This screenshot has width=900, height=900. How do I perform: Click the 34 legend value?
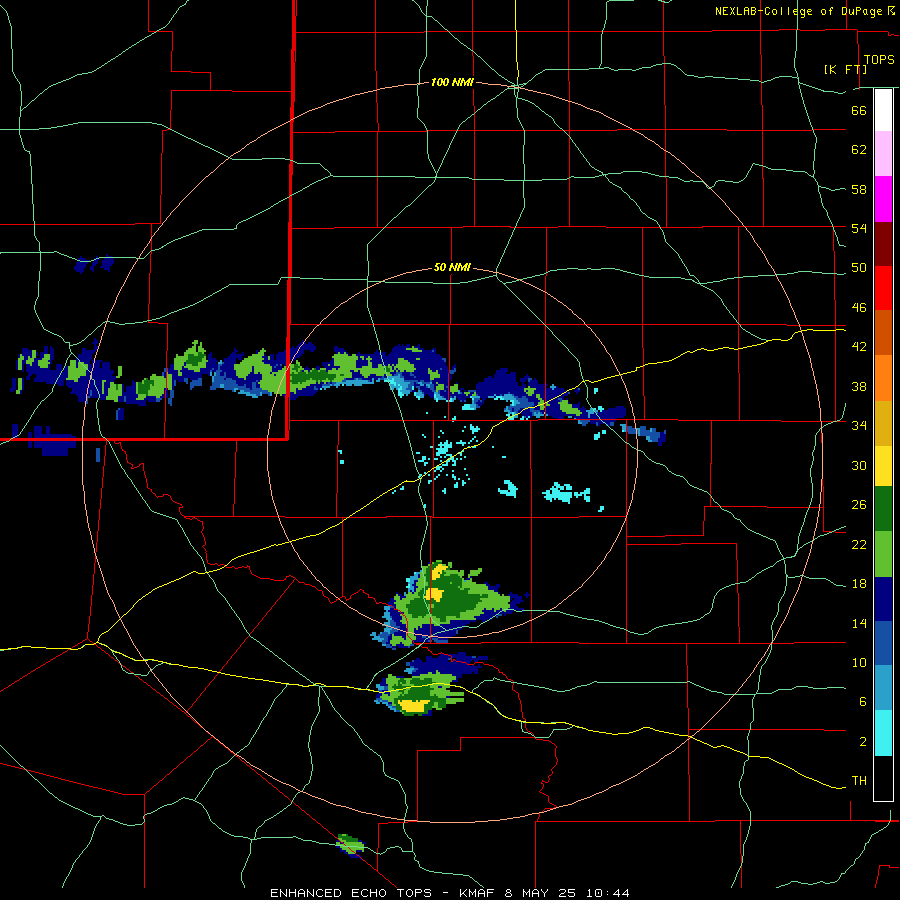click(x=859, y=426)
